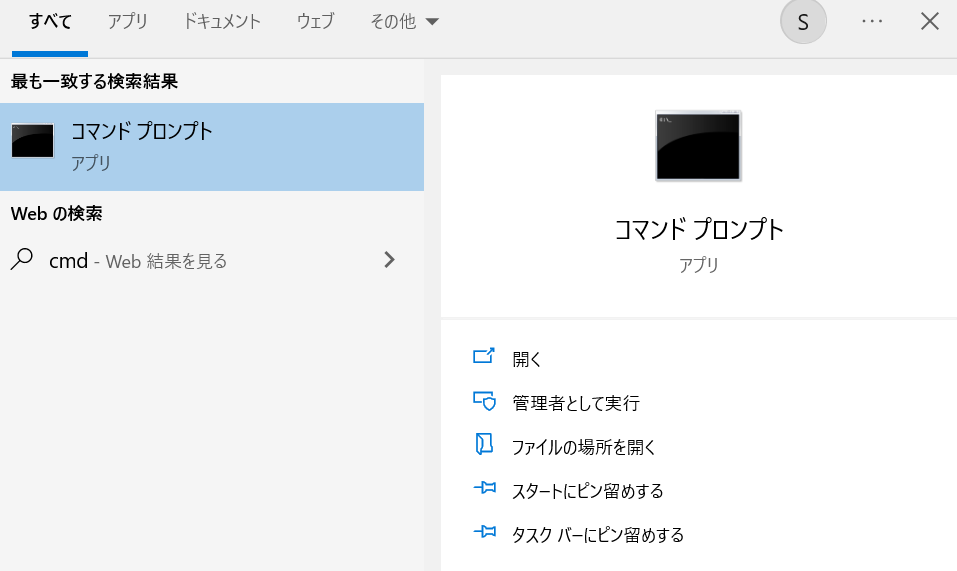Viewport: 957px width, 571px height.
Task: Click the large Command Prompt preview thumbnail
Action: [698, 146]
